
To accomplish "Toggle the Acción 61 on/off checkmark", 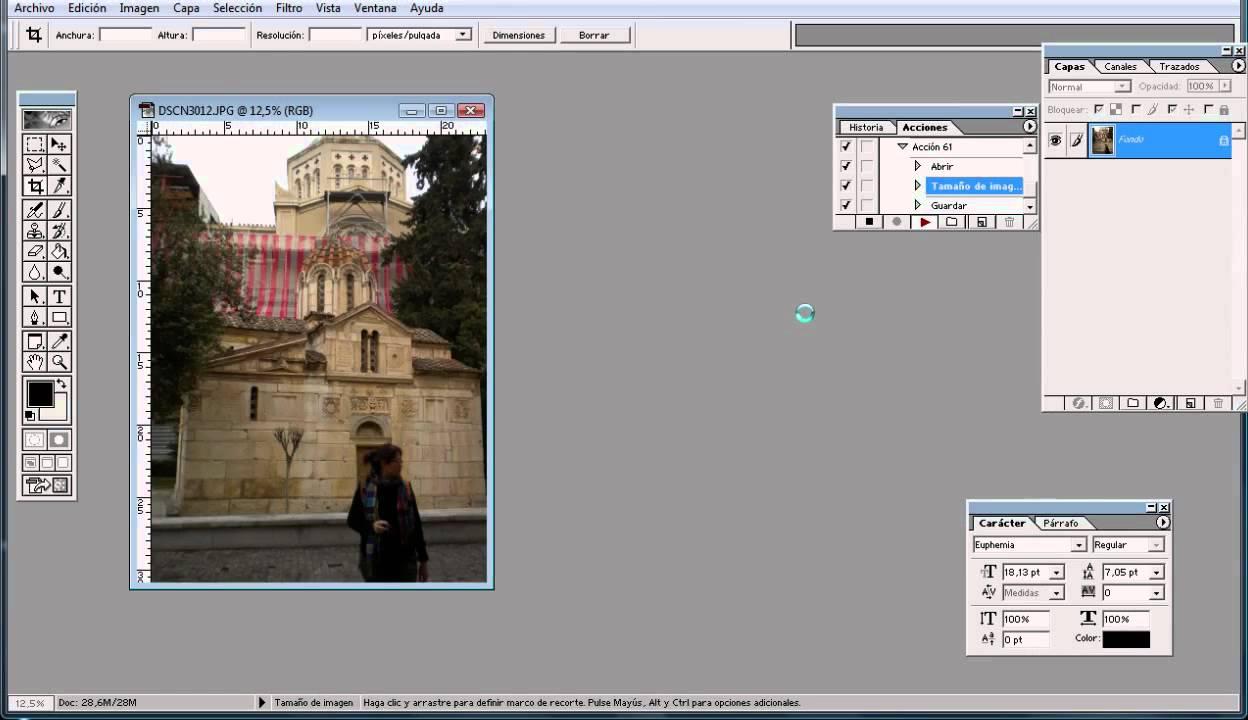I will point(846,147).
